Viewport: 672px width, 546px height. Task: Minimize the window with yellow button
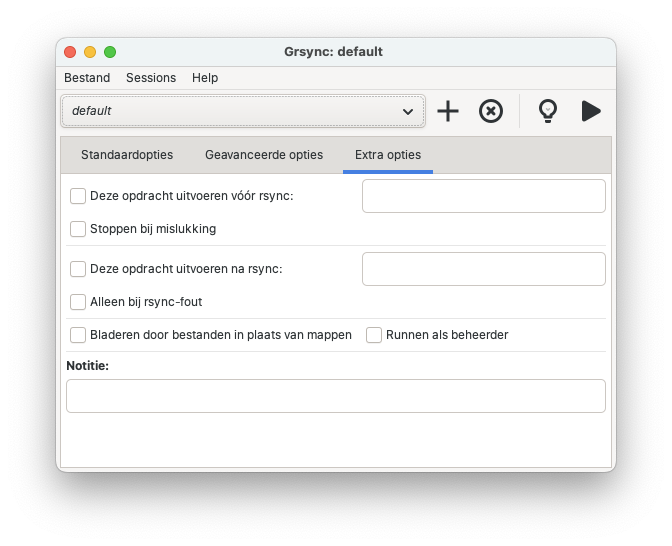coord(90,52)
